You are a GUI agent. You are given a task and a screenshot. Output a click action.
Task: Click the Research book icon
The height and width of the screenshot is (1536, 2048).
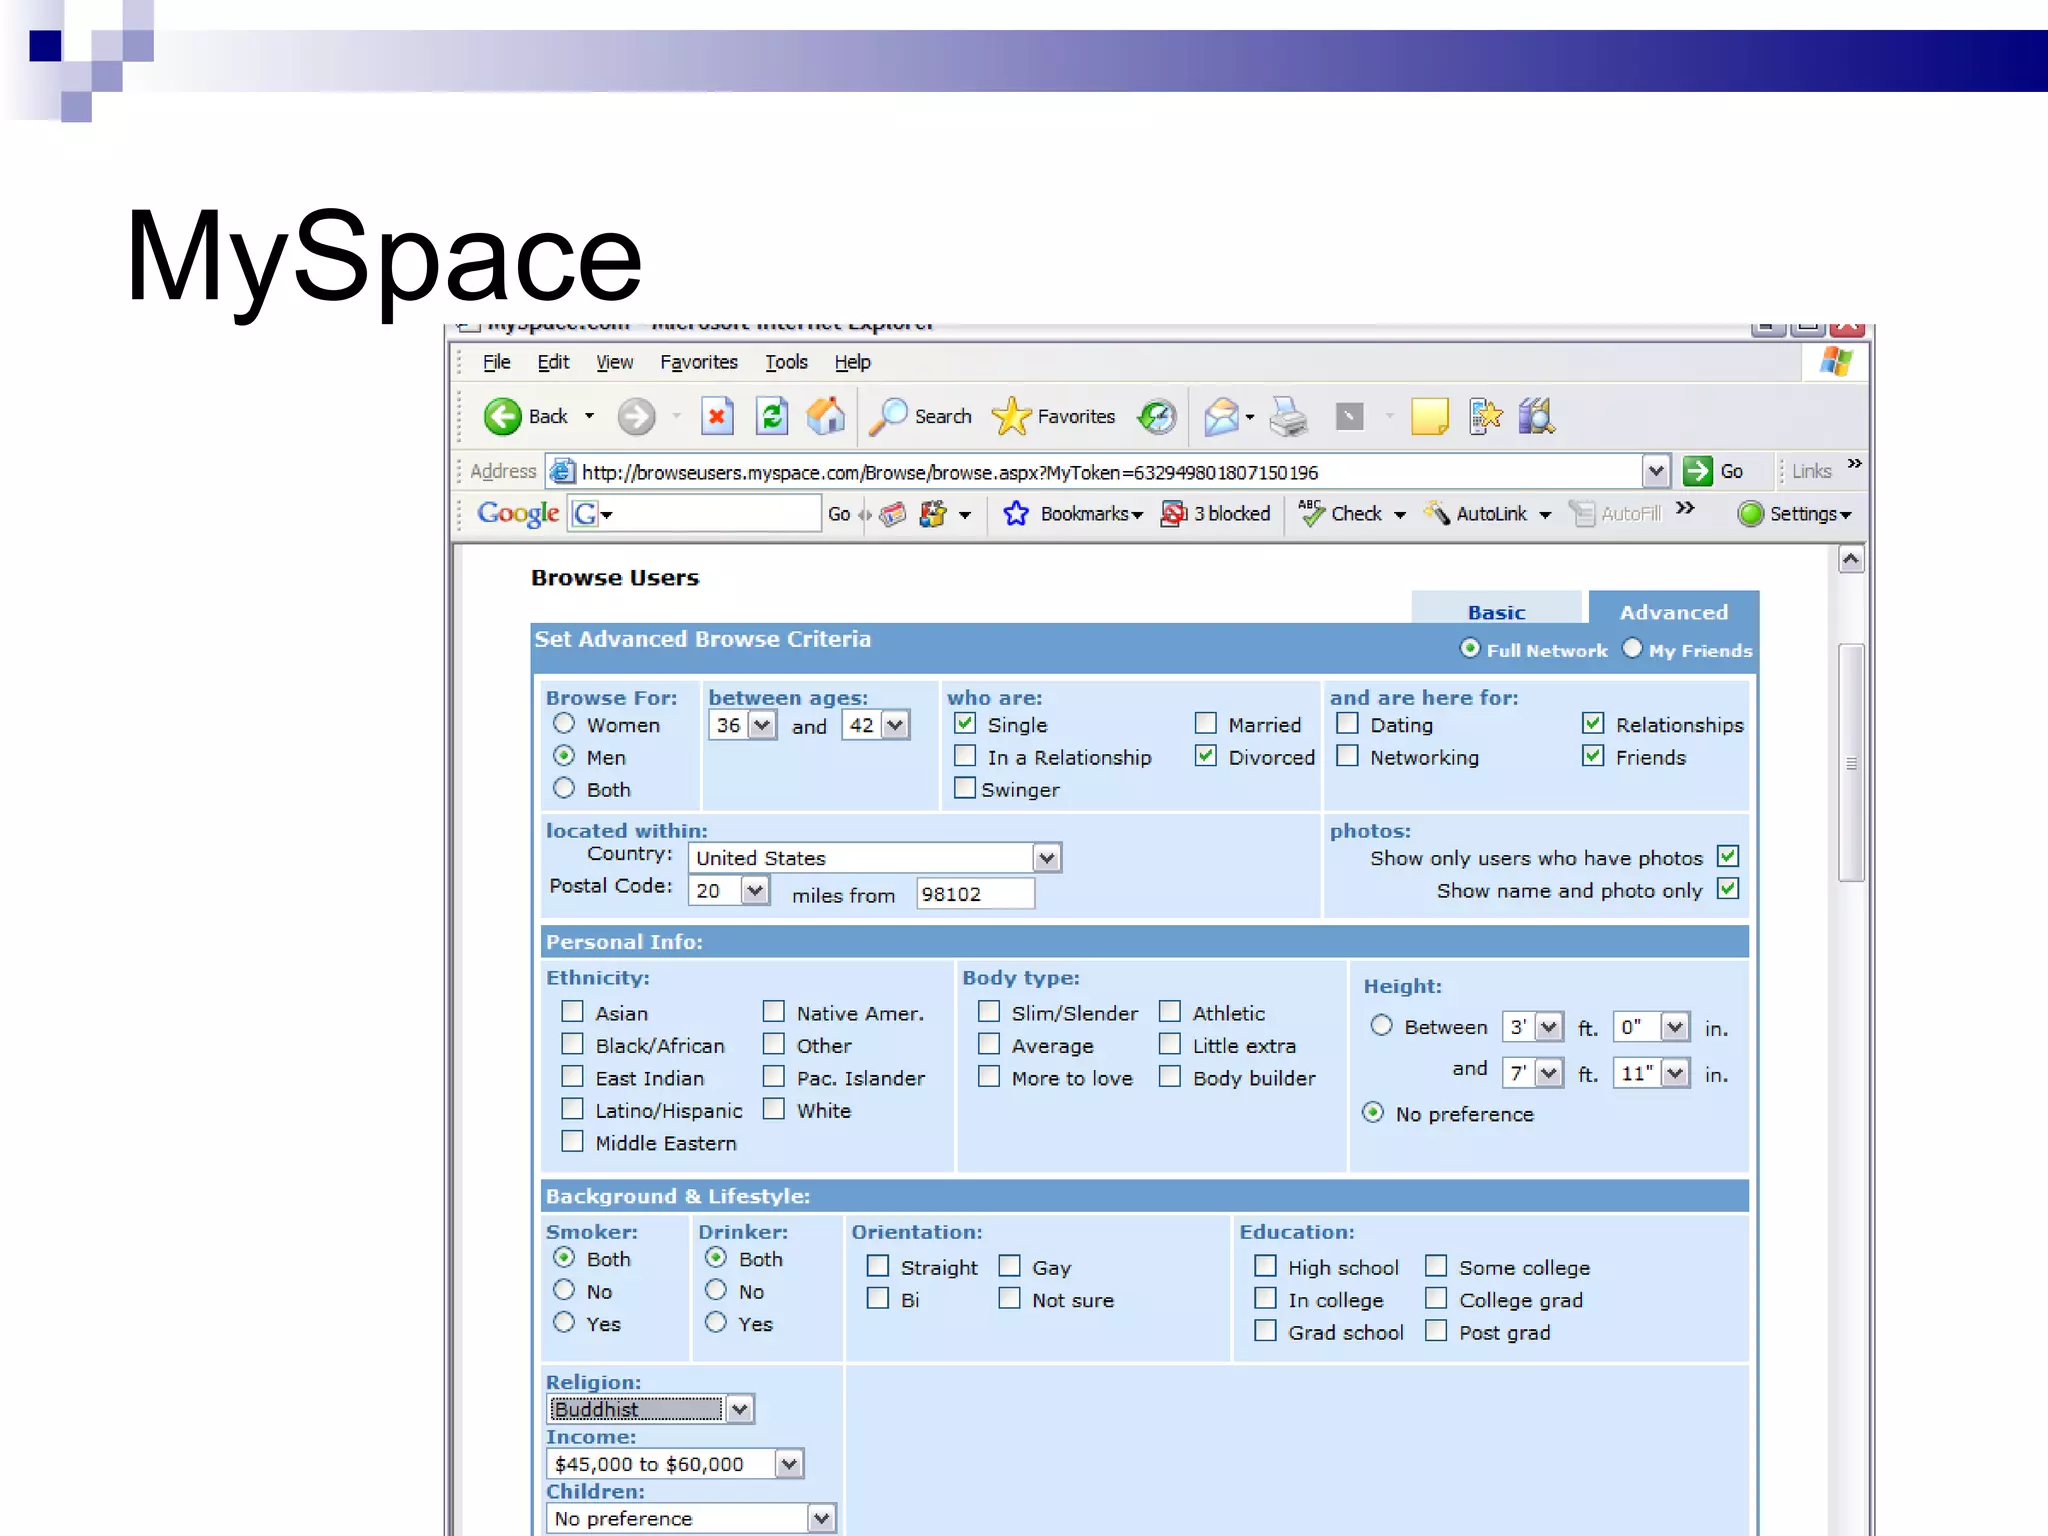[x=1536, y=416]
